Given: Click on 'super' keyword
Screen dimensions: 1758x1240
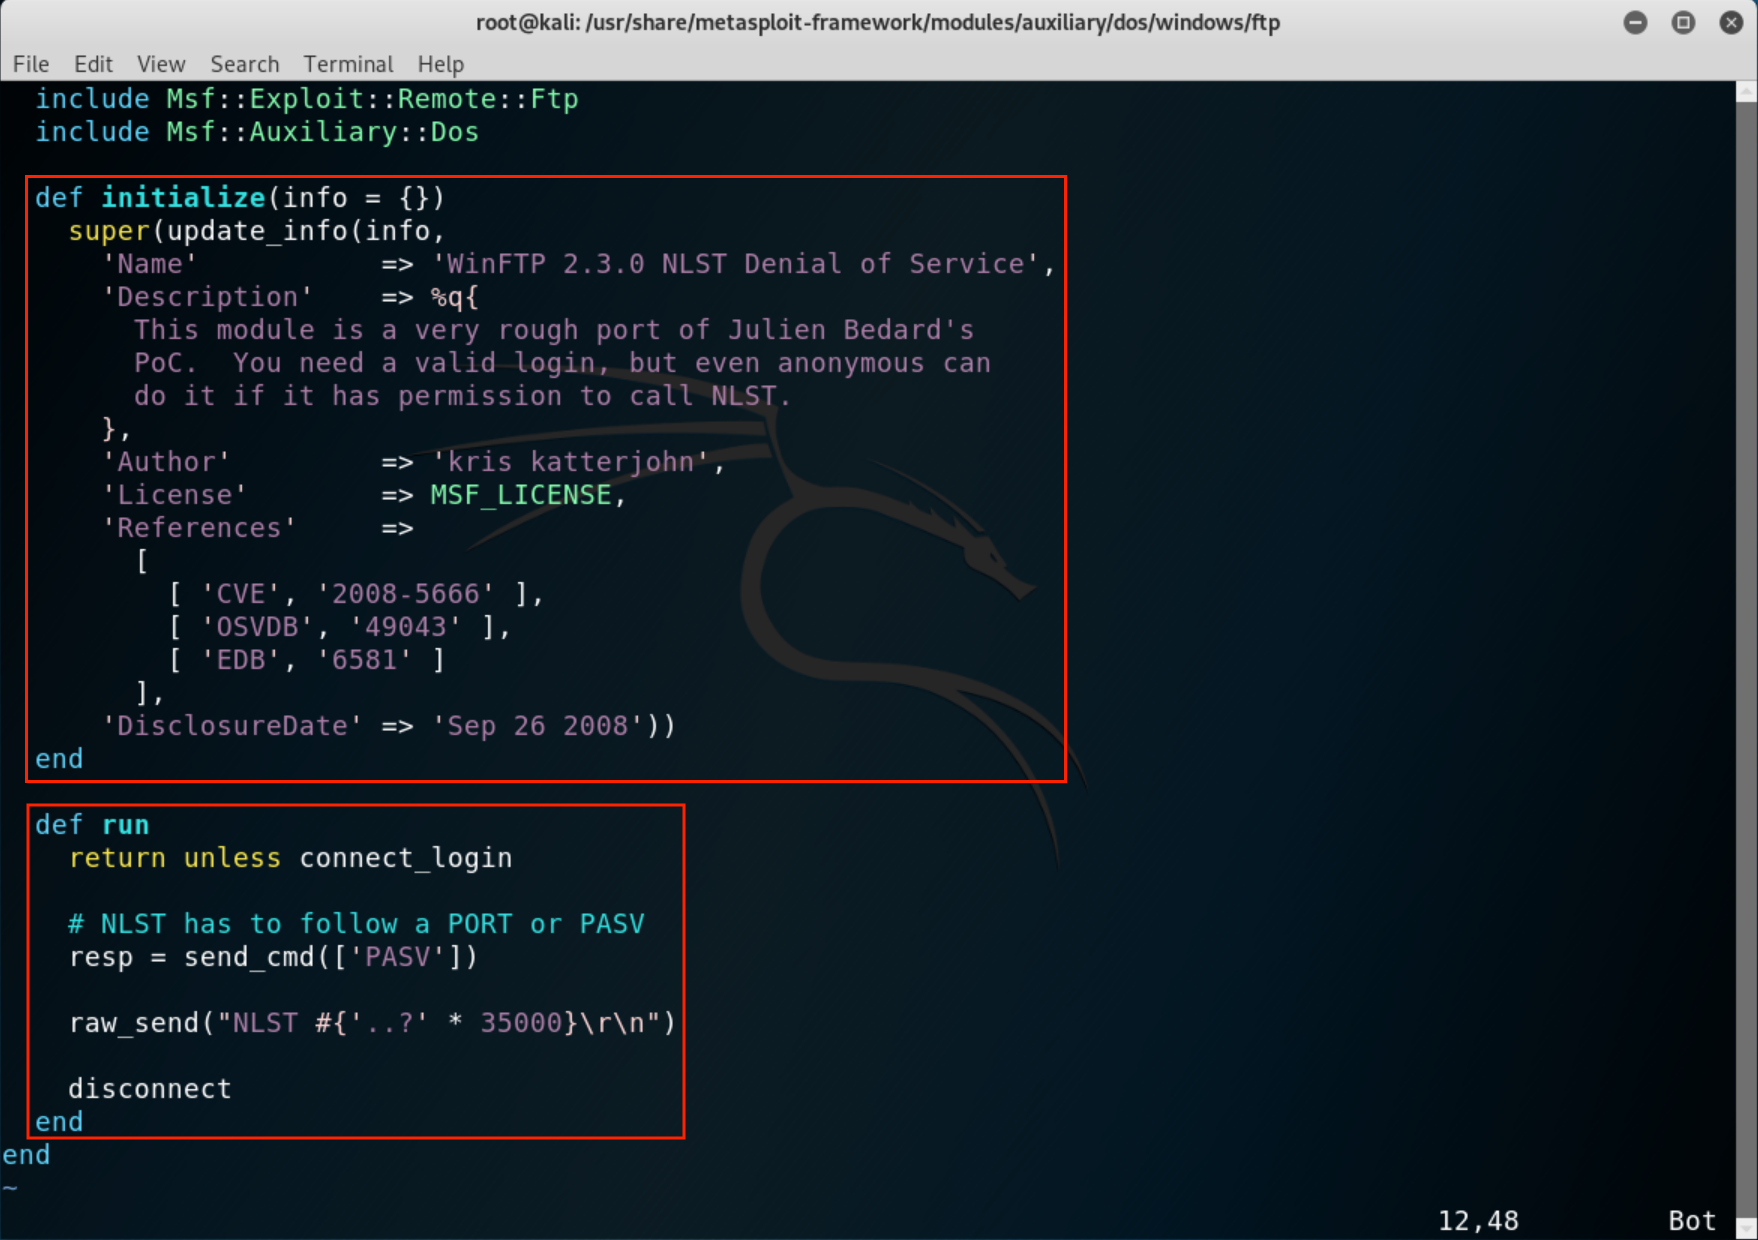Looking at the screenshot, I should 109,231.
